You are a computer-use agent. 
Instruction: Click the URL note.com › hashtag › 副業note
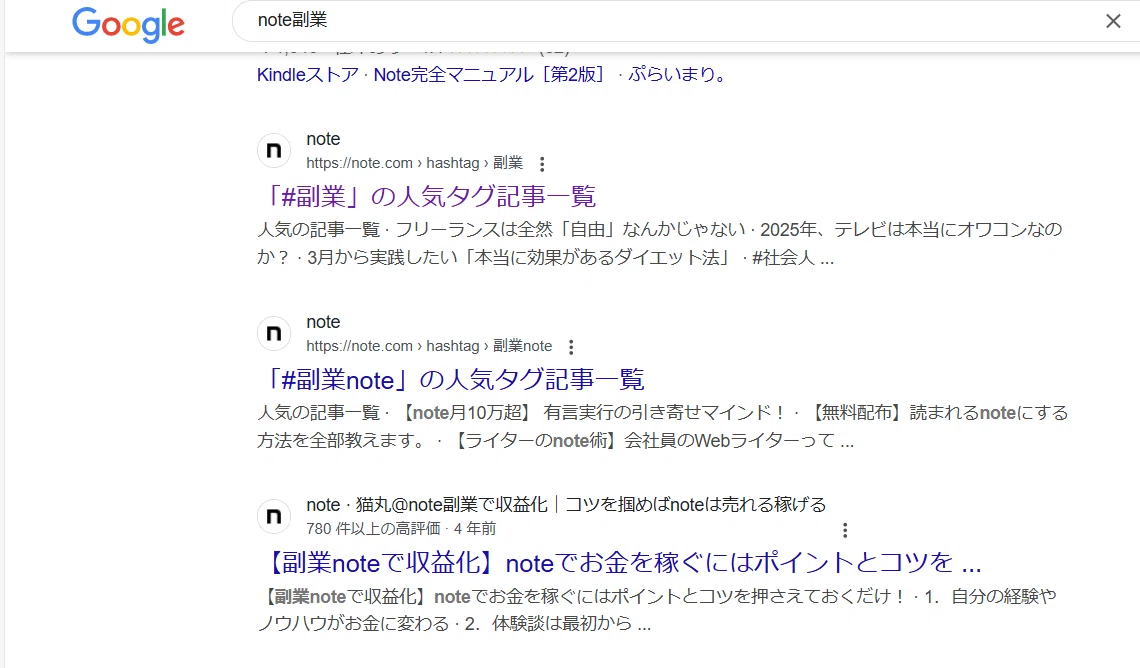429,346
